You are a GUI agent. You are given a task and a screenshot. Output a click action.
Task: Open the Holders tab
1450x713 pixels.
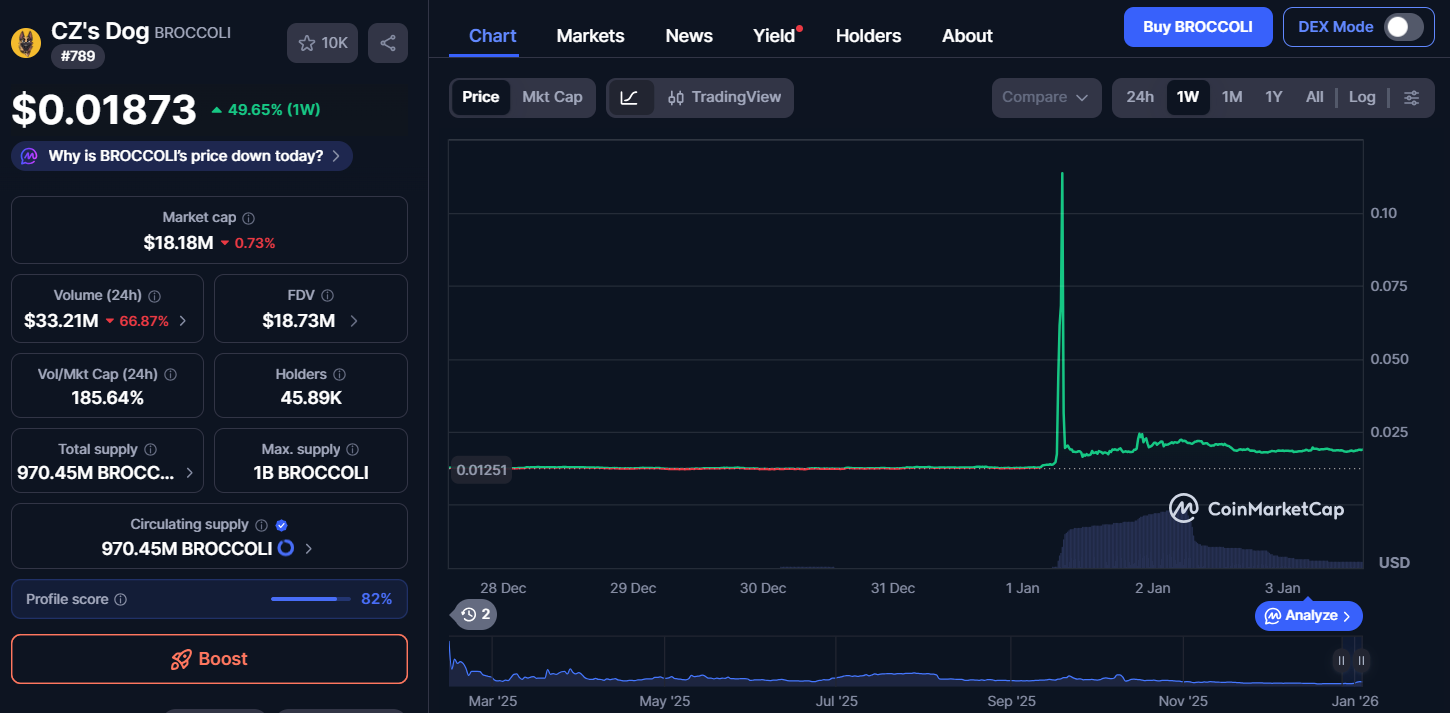tap(868, 36)
